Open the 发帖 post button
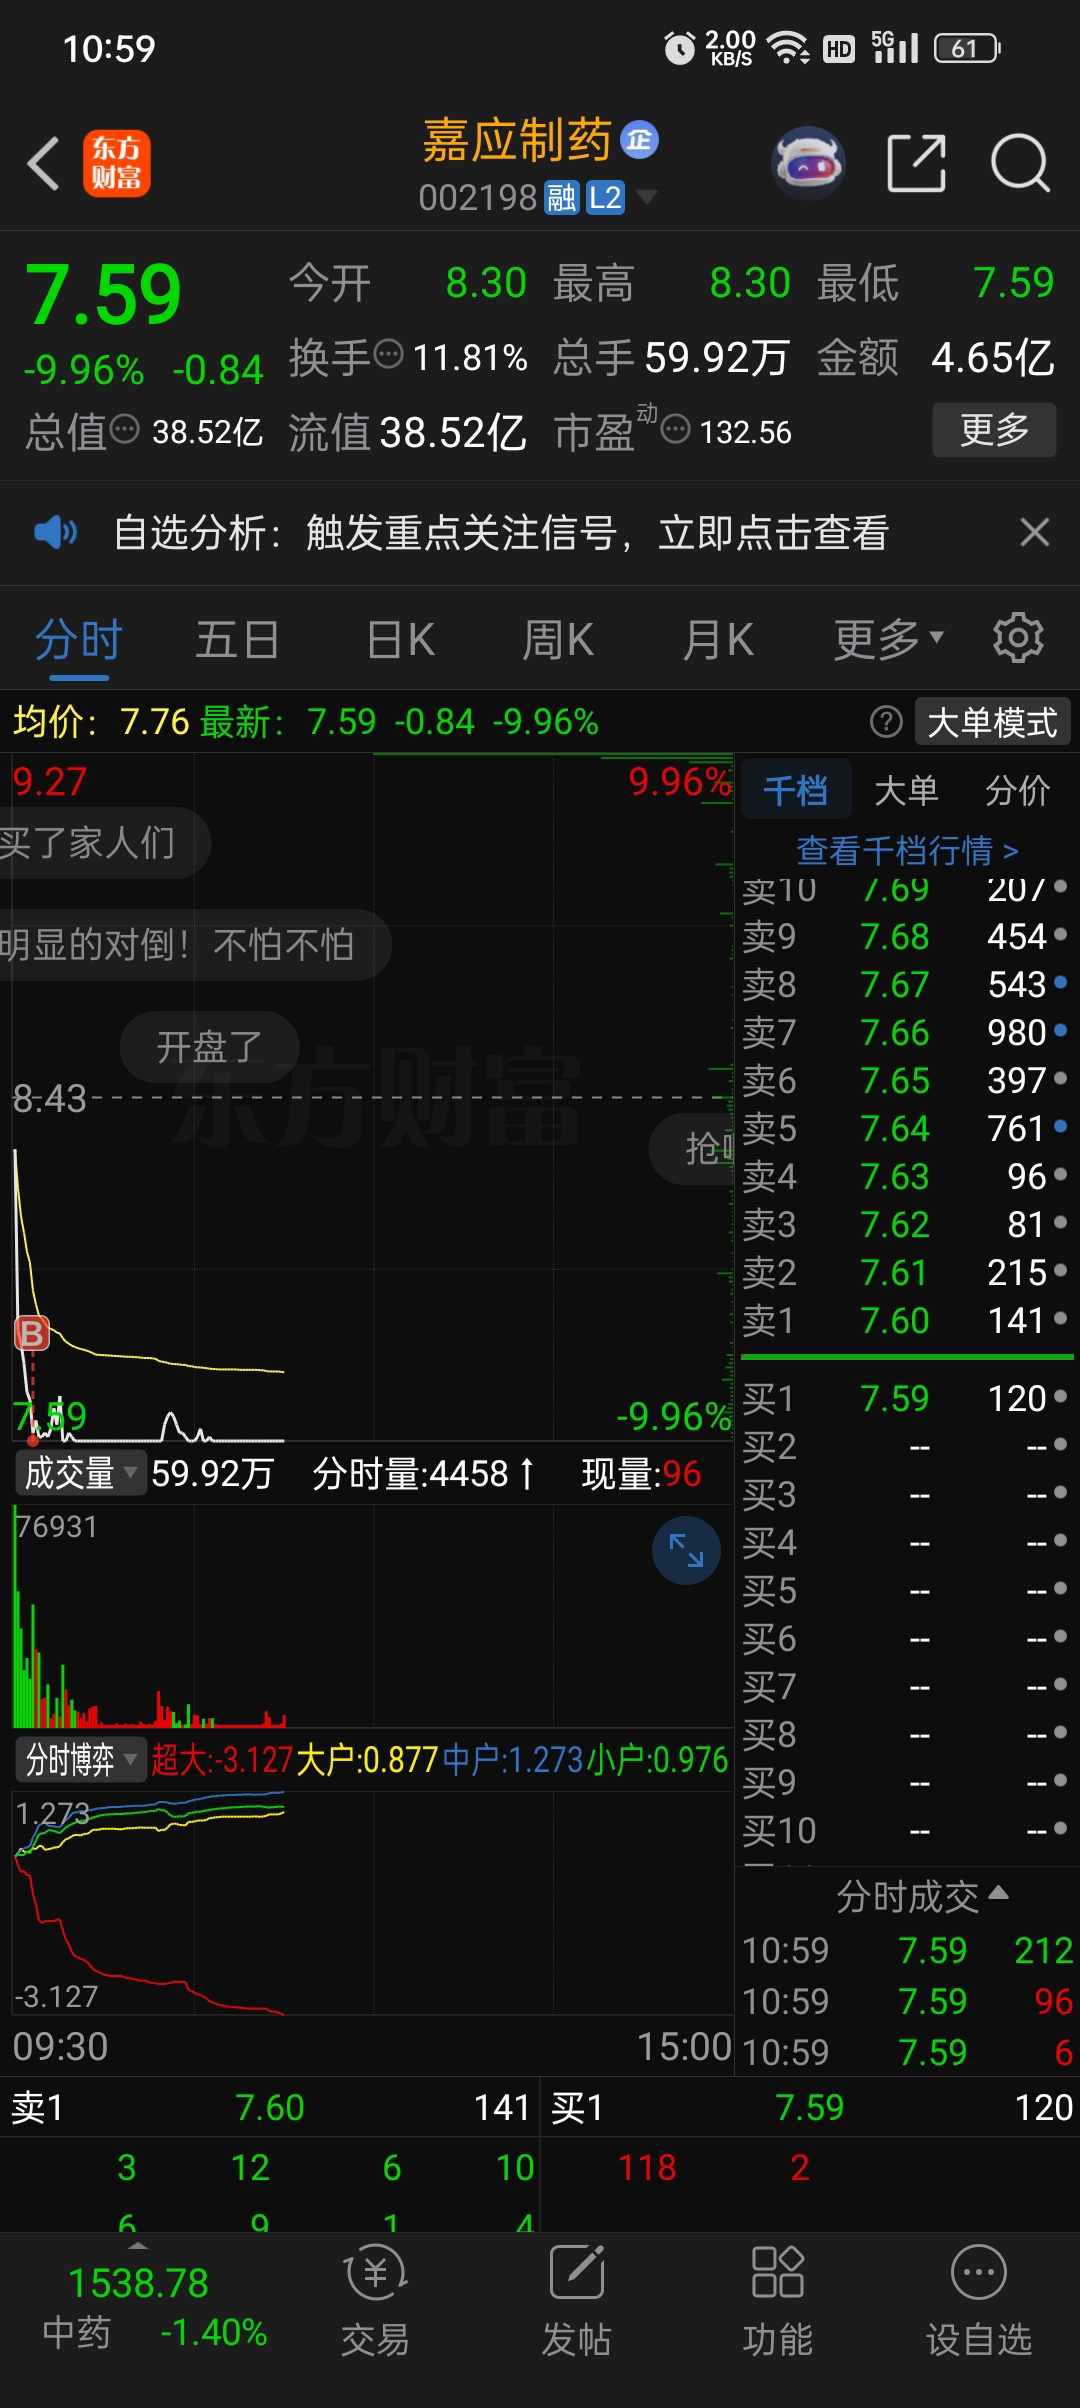 click(577, 2300)
